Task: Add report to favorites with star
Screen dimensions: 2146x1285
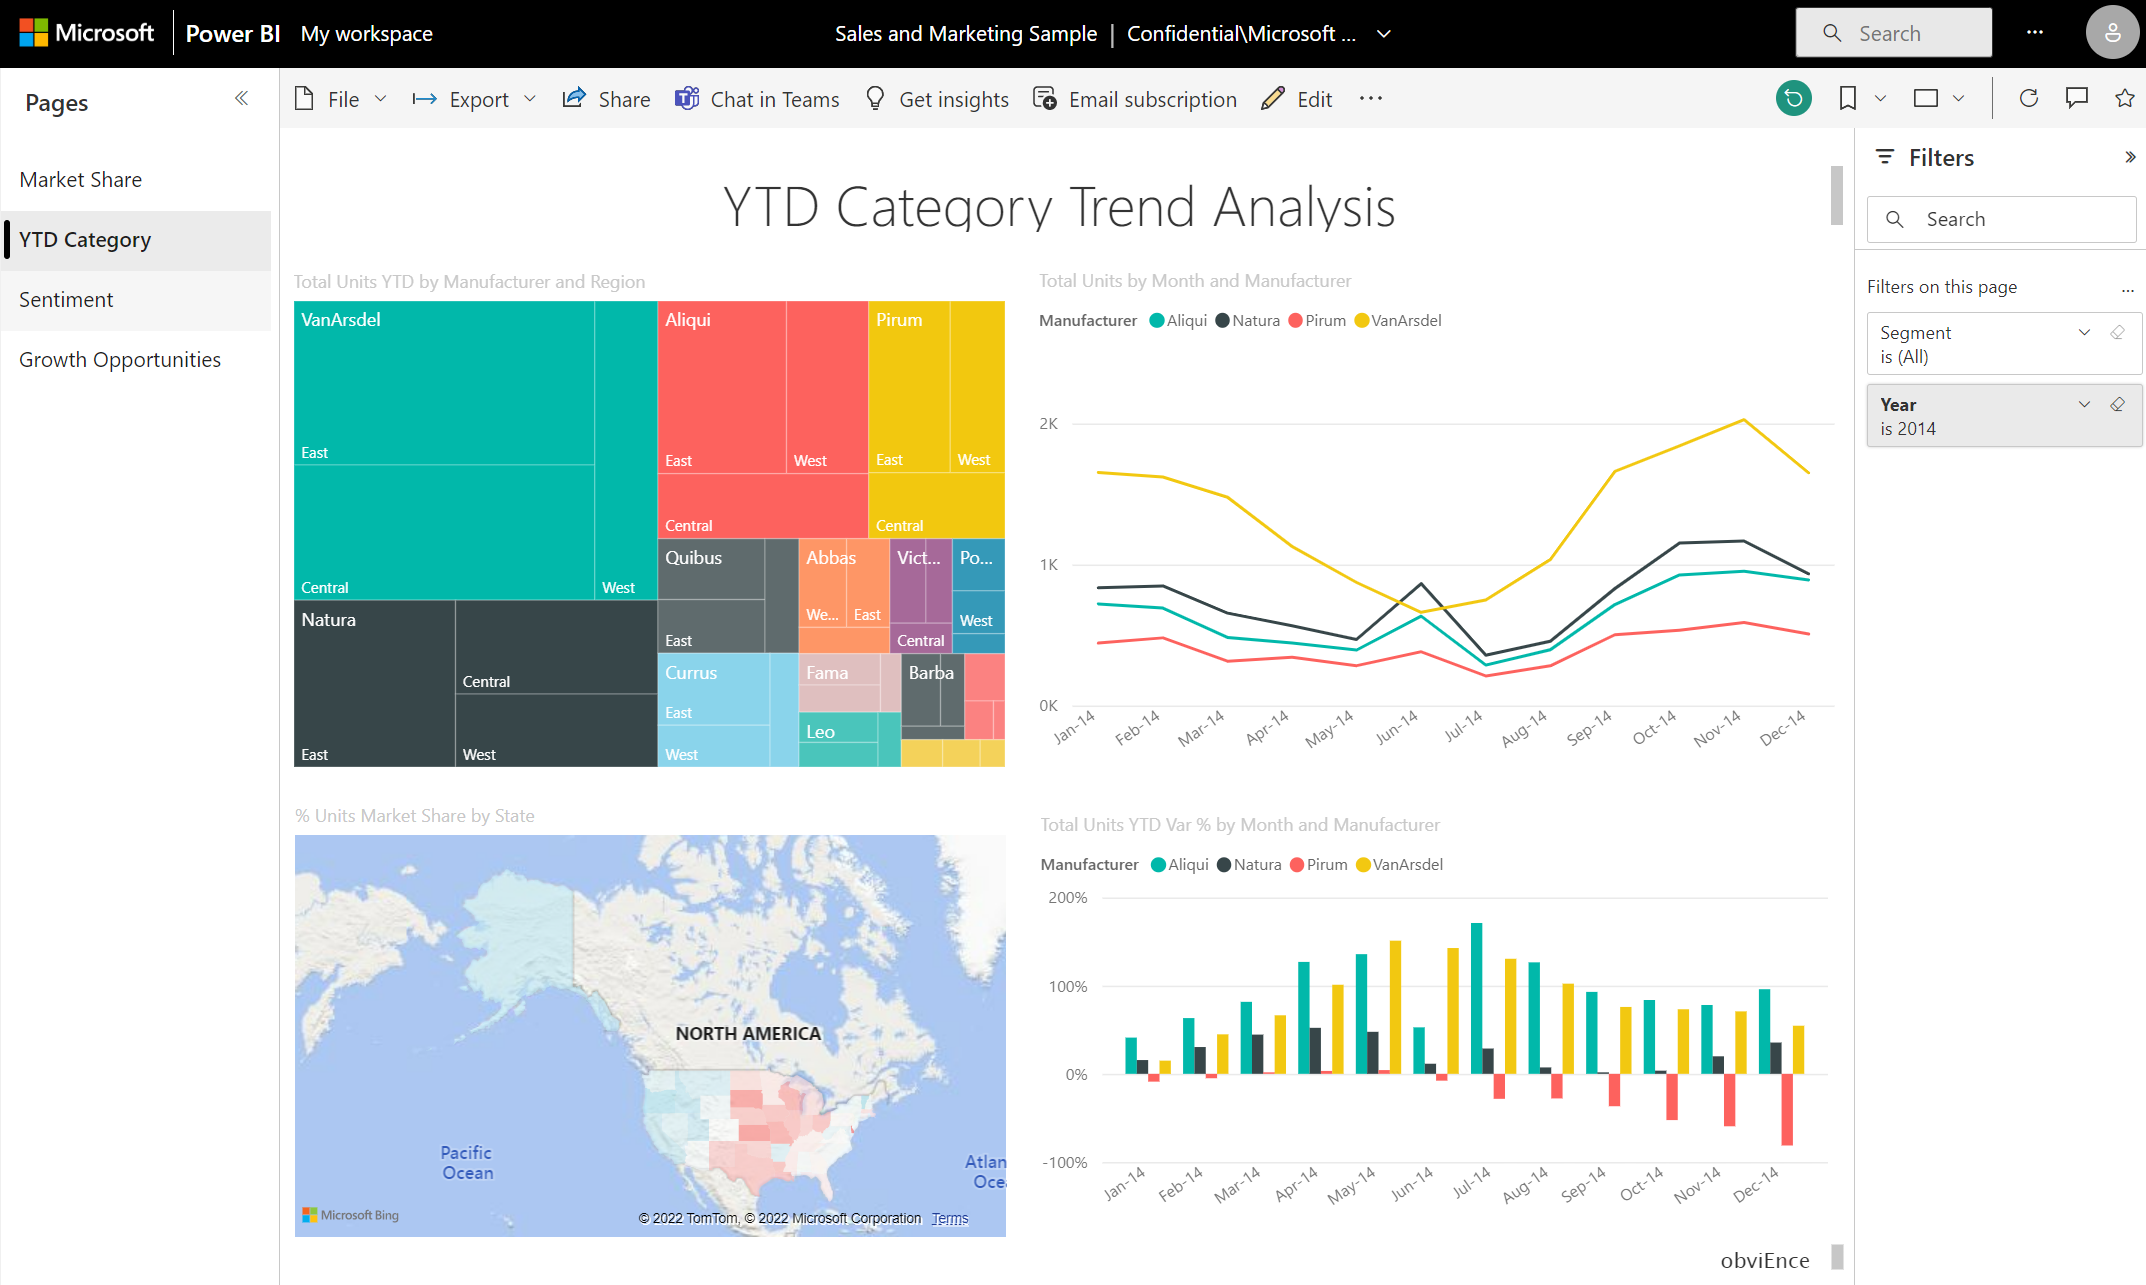Action: tap(2124, 98)
